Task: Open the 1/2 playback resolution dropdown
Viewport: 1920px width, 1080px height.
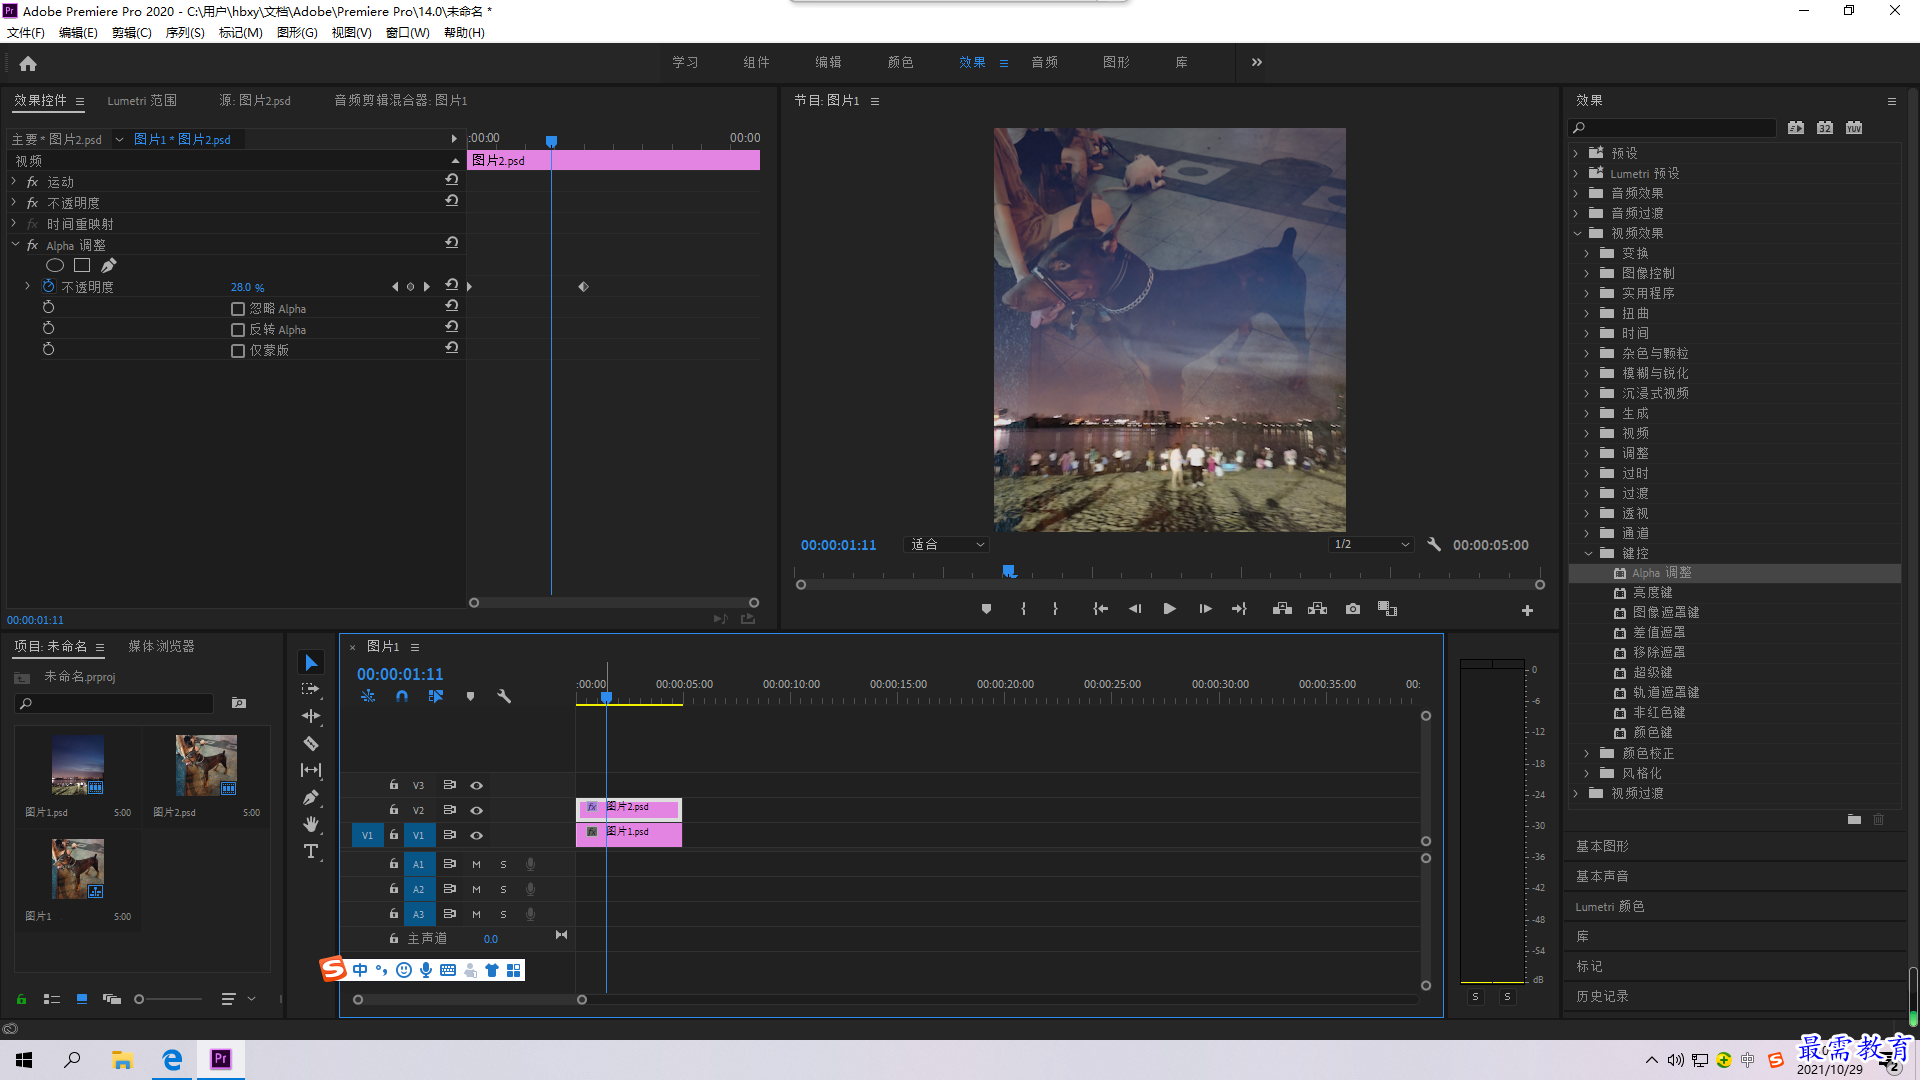Action: (x=1371, y=545)
